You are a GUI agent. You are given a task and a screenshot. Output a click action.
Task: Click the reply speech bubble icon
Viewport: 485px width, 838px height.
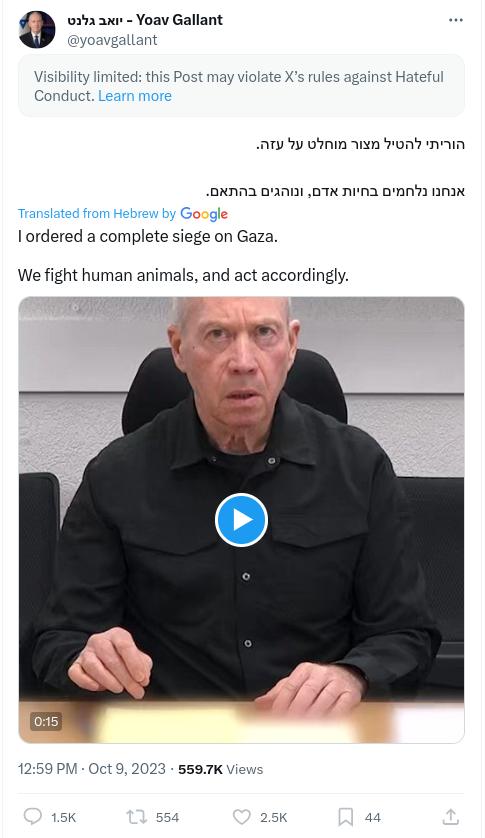click(x=33, y=817)
